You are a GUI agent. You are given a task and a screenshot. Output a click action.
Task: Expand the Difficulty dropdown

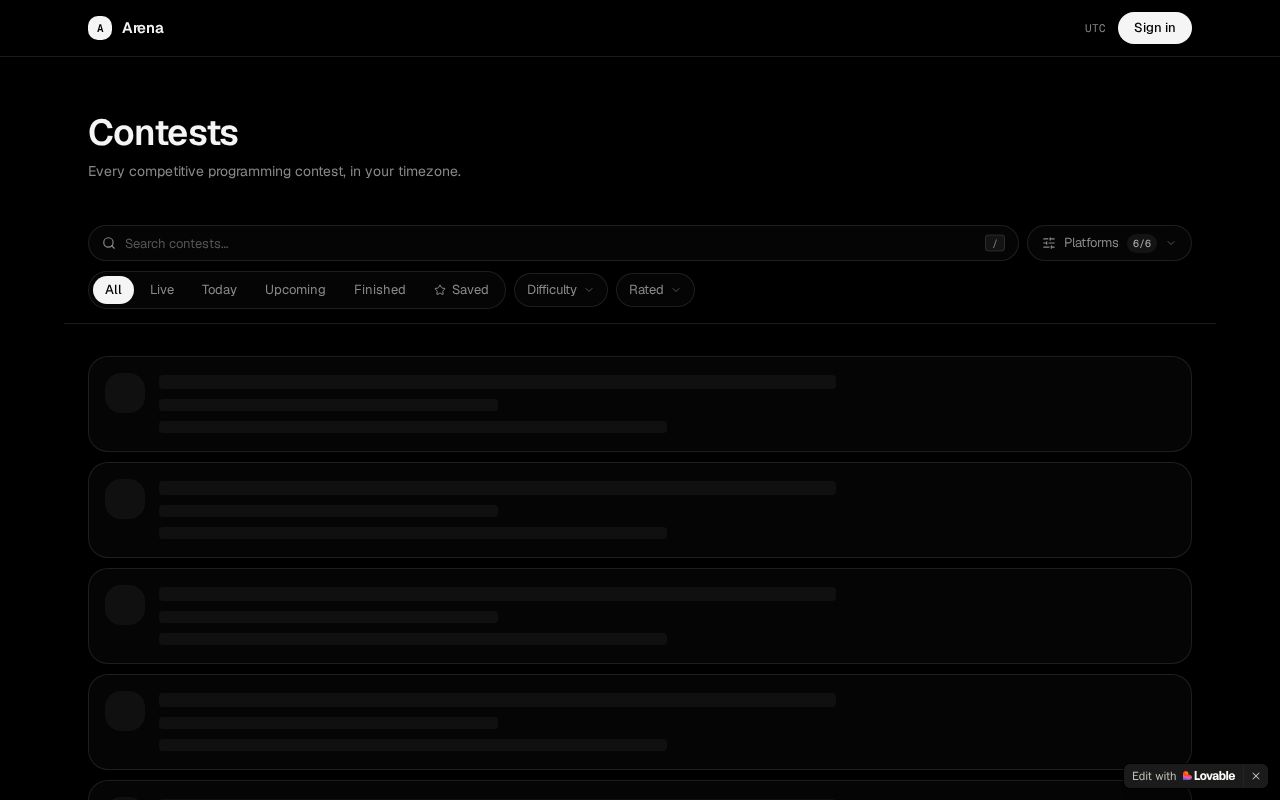click(561, 290)
